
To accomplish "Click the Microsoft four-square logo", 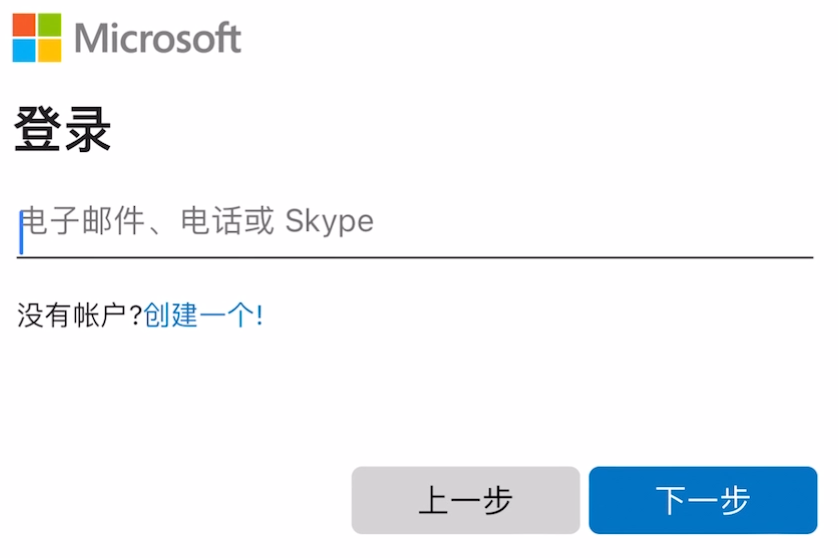I will [x=36, y=38].
